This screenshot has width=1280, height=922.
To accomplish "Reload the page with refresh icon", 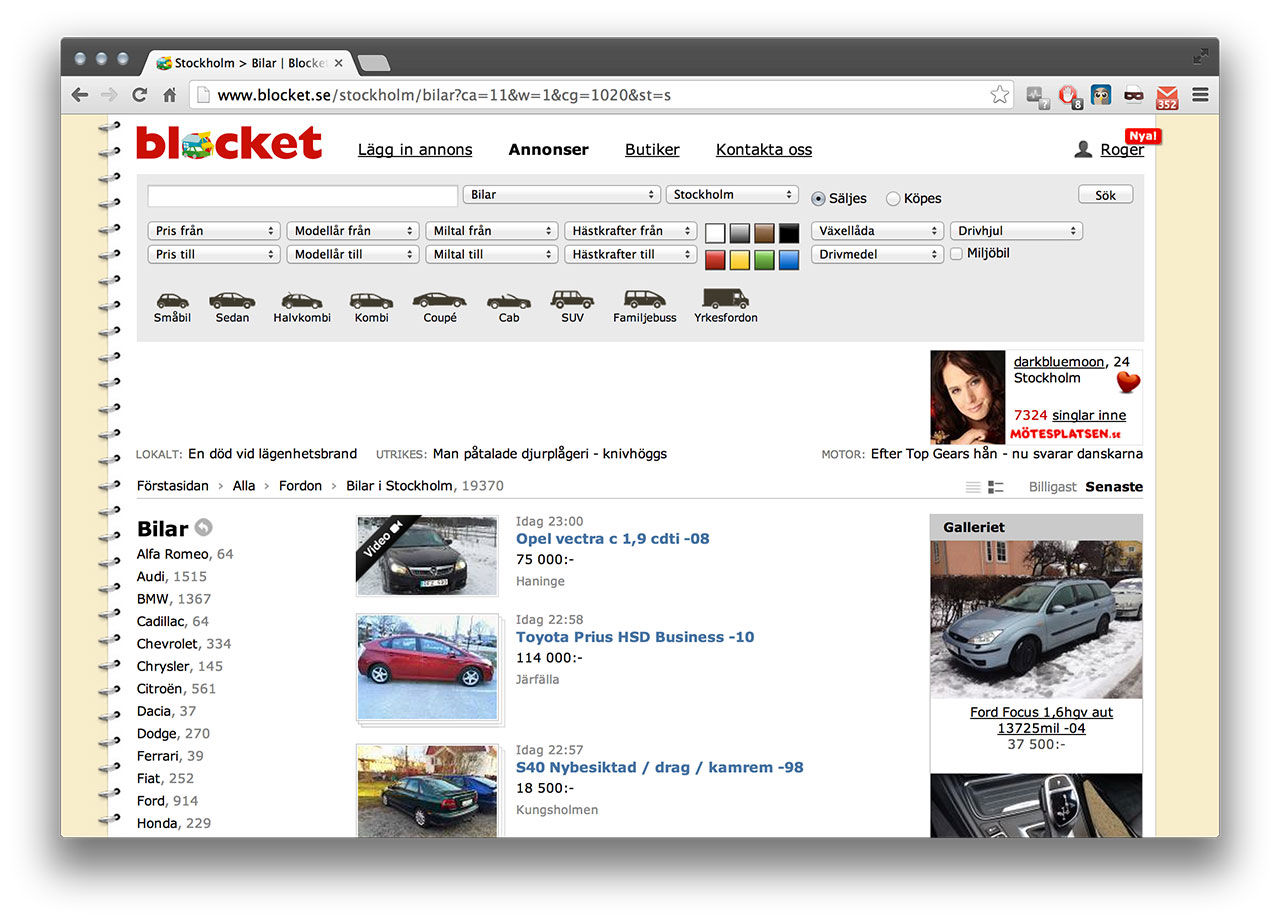I will [140, 95].
